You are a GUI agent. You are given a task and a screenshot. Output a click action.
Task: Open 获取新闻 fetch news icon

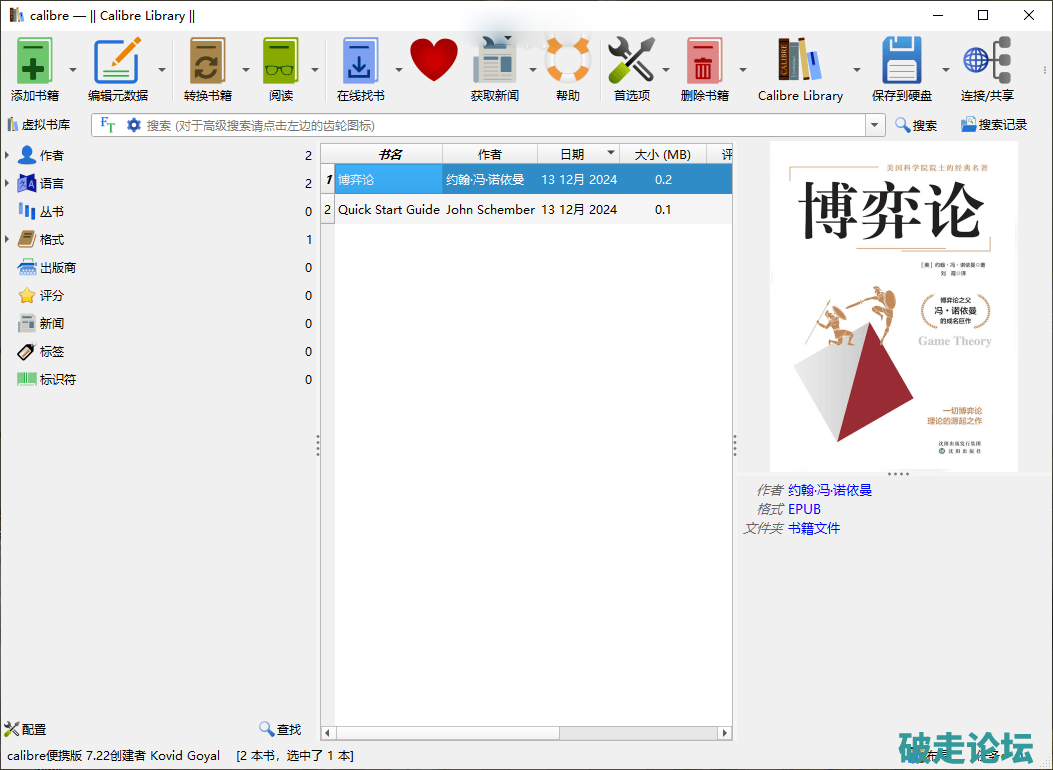coord(494,62)
